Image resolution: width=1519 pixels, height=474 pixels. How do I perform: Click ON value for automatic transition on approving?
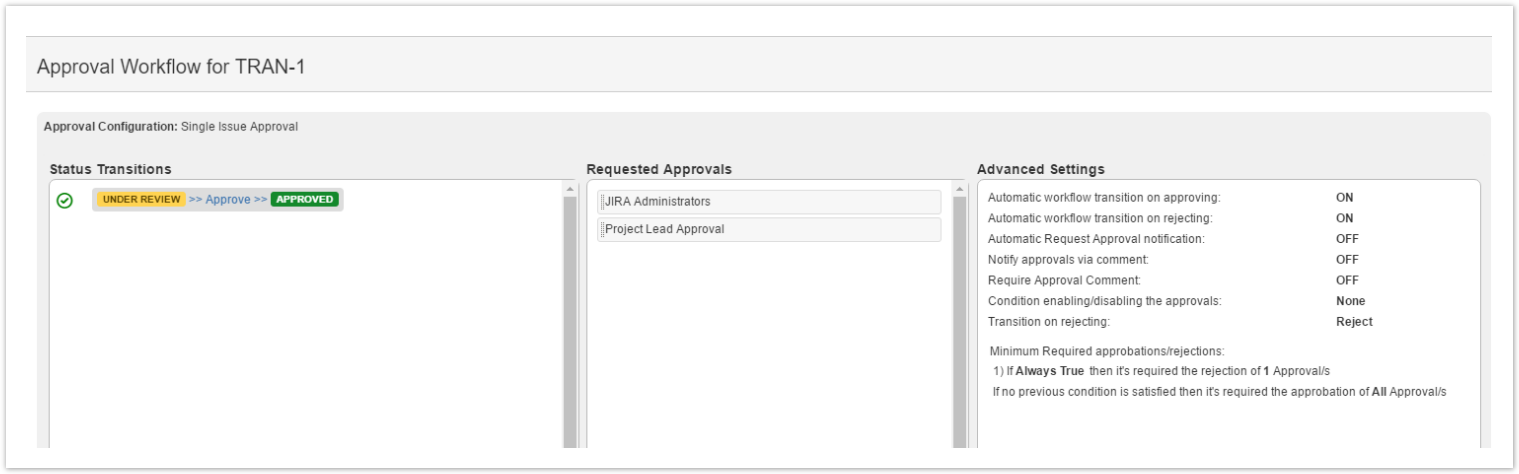(1344, 197)
